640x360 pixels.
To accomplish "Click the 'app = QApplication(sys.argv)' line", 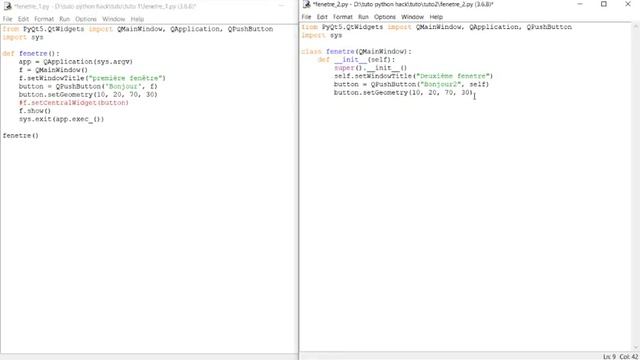I will (x=76, y=62).
